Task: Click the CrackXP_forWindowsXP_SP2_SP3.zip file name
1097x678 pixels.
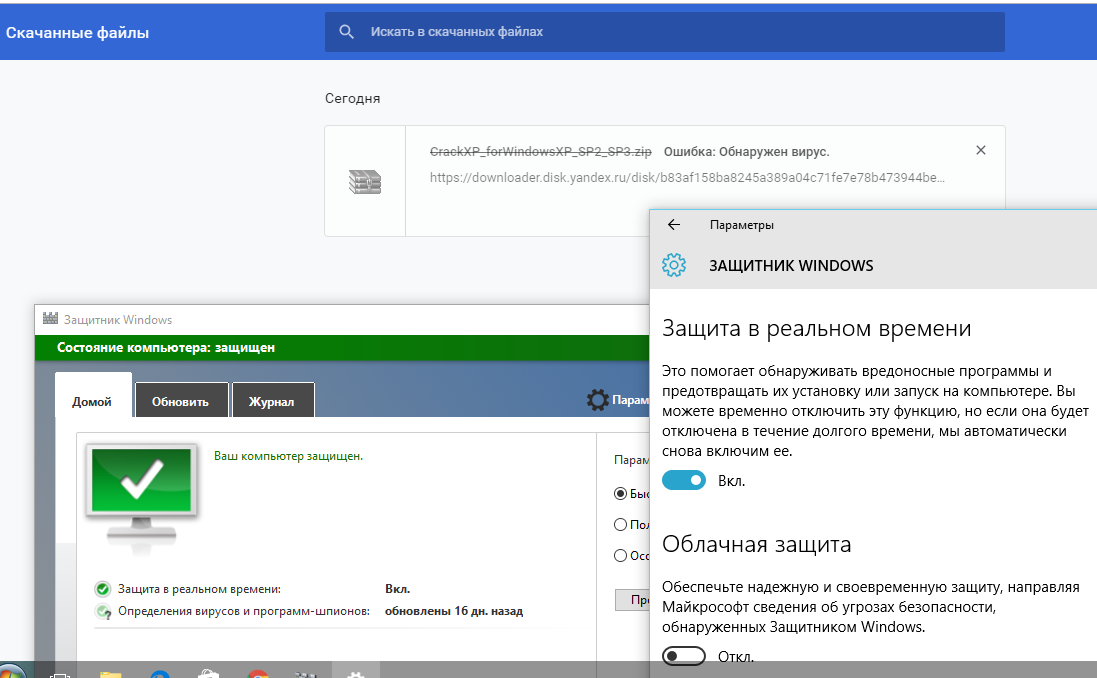Action: pos(541,152)
